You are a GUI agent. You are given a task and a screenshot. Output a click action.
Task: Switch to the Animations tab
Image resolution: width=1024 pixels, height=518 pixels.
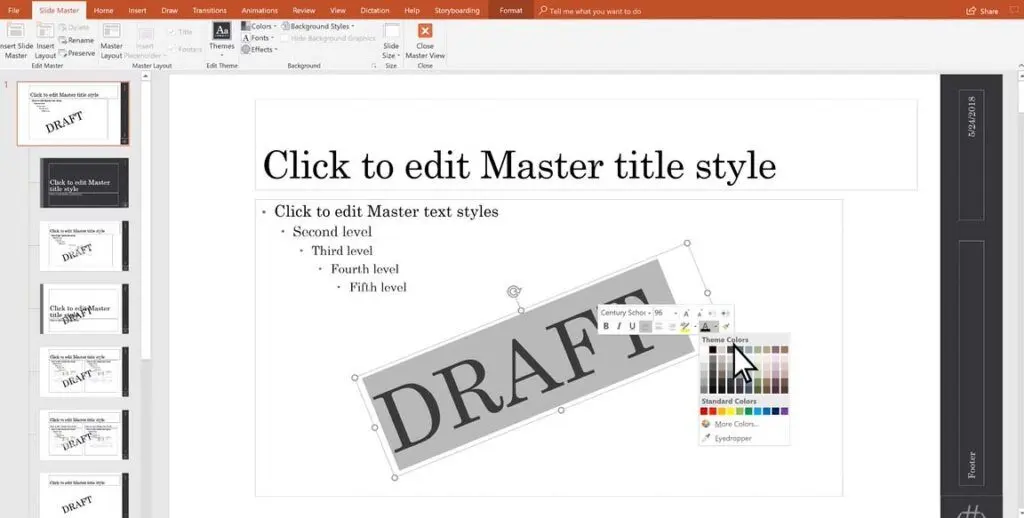(259, 10)
